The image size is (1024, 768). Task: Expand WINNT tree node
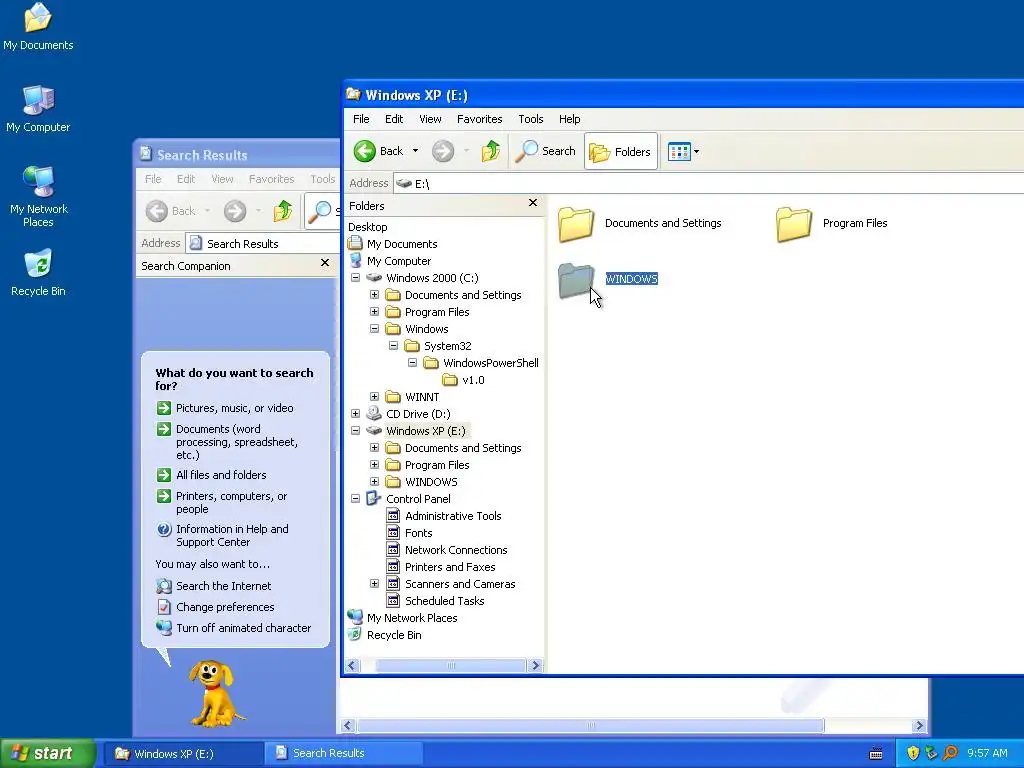[374, 396]
